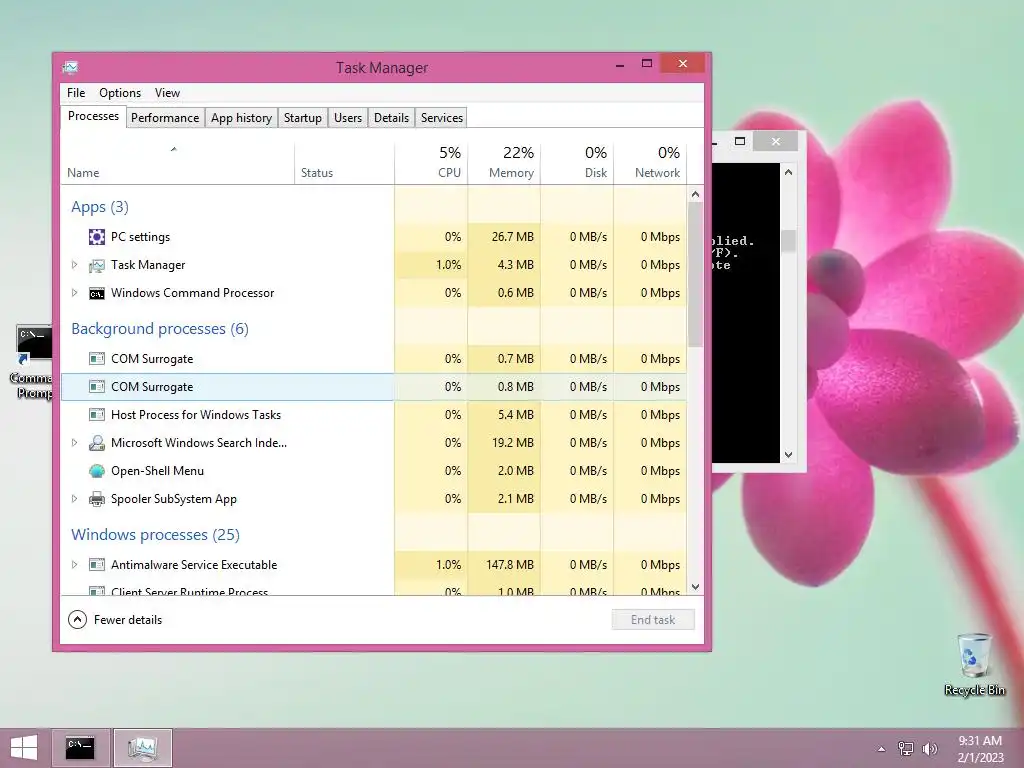1024x768 pixels.
Task: Select the Processes tab
Action: (x=93, y=116)
